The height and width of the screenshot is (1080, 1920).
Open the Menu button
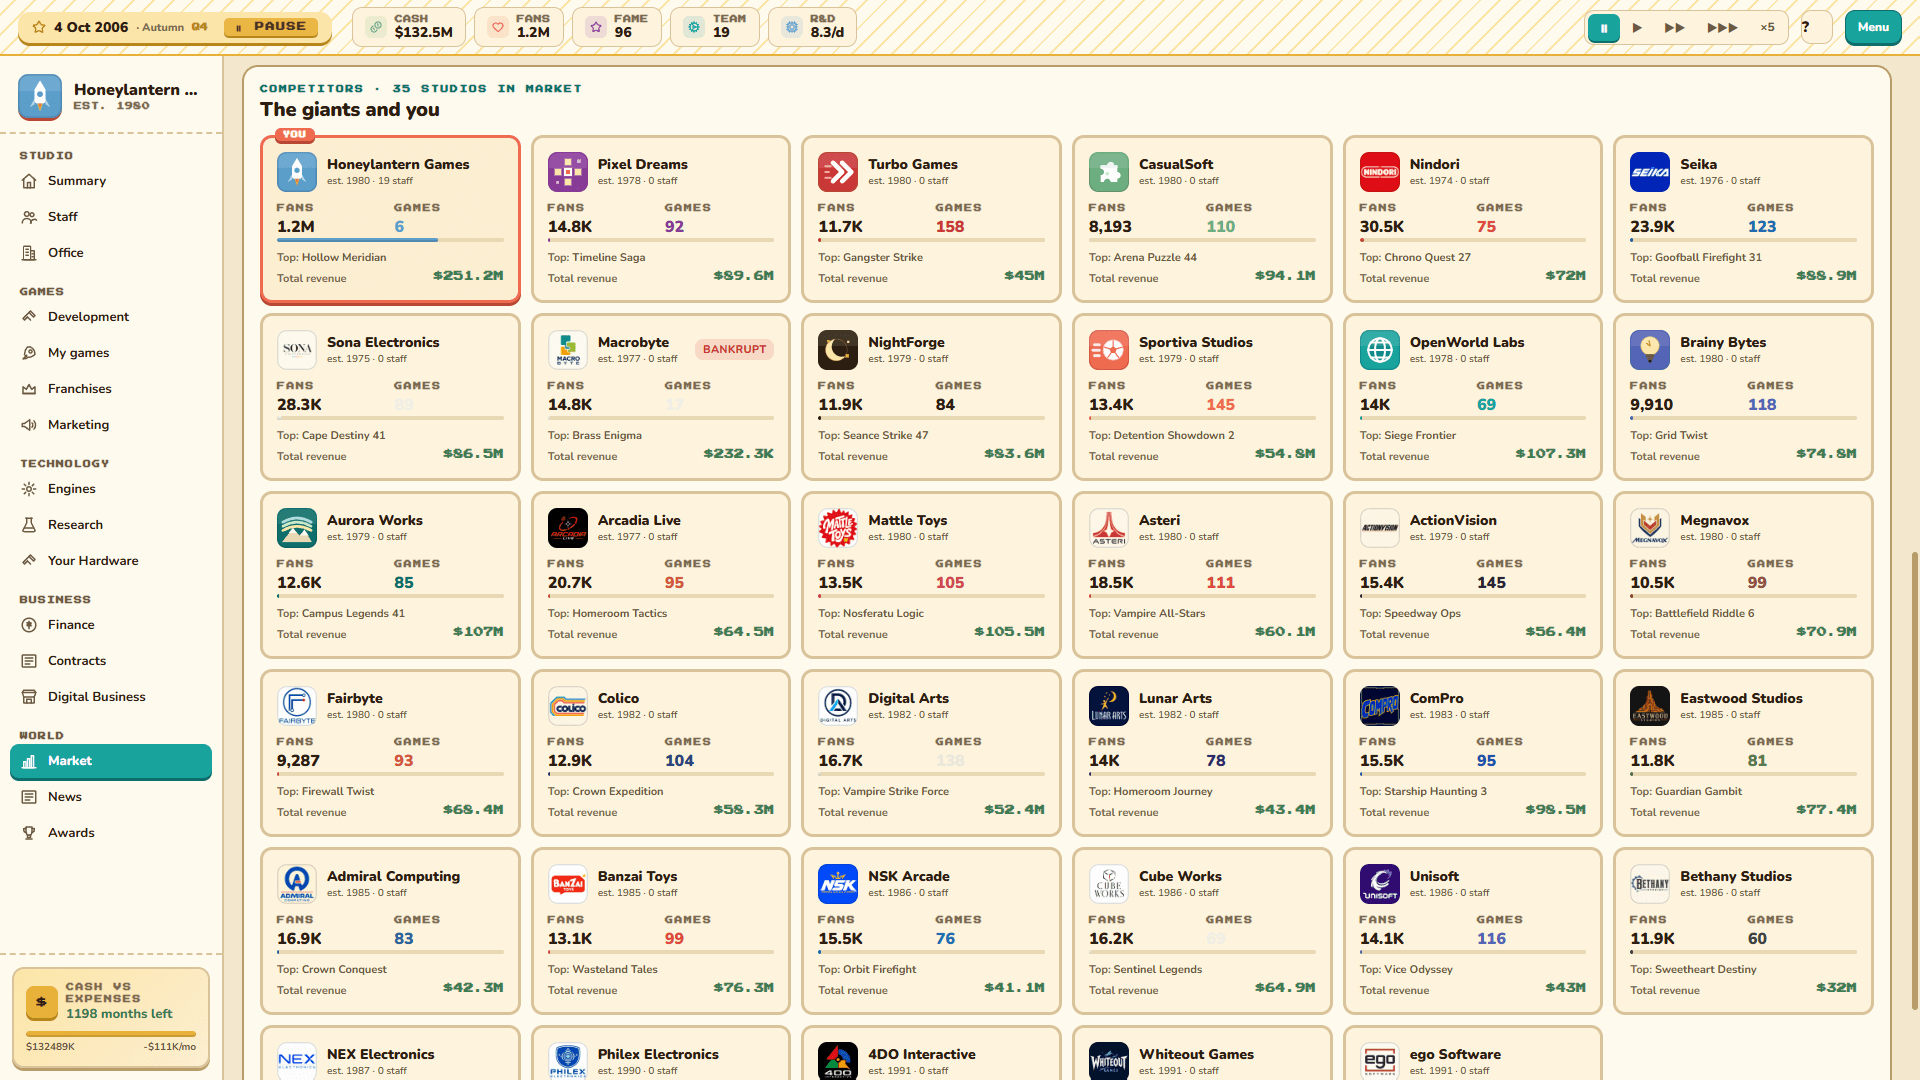[1873, 27]
